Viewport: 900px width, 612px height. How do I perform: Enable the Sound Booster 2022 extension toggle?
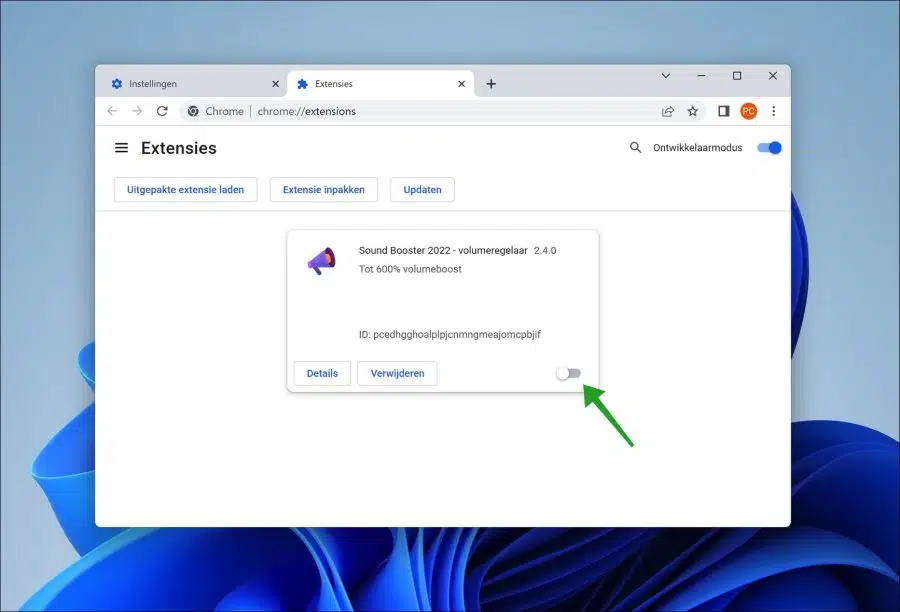pos(568,373)
